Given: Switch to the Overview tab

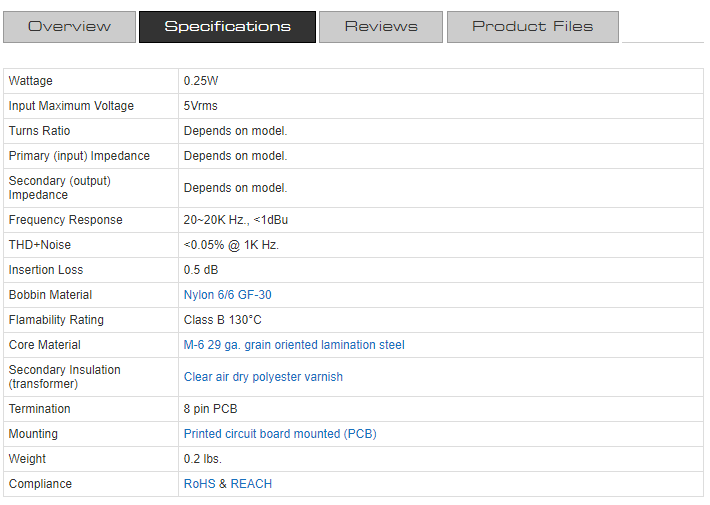Looking at the screenshot, I should click(69, 27).
